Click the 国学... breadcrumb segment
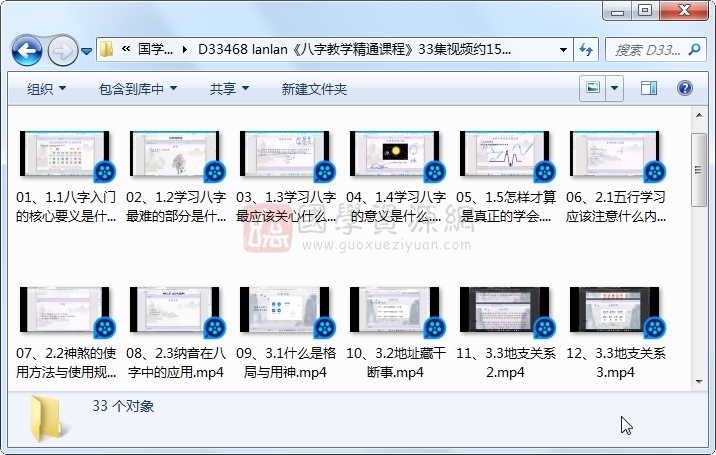716x455 pixels. [155, 49]
